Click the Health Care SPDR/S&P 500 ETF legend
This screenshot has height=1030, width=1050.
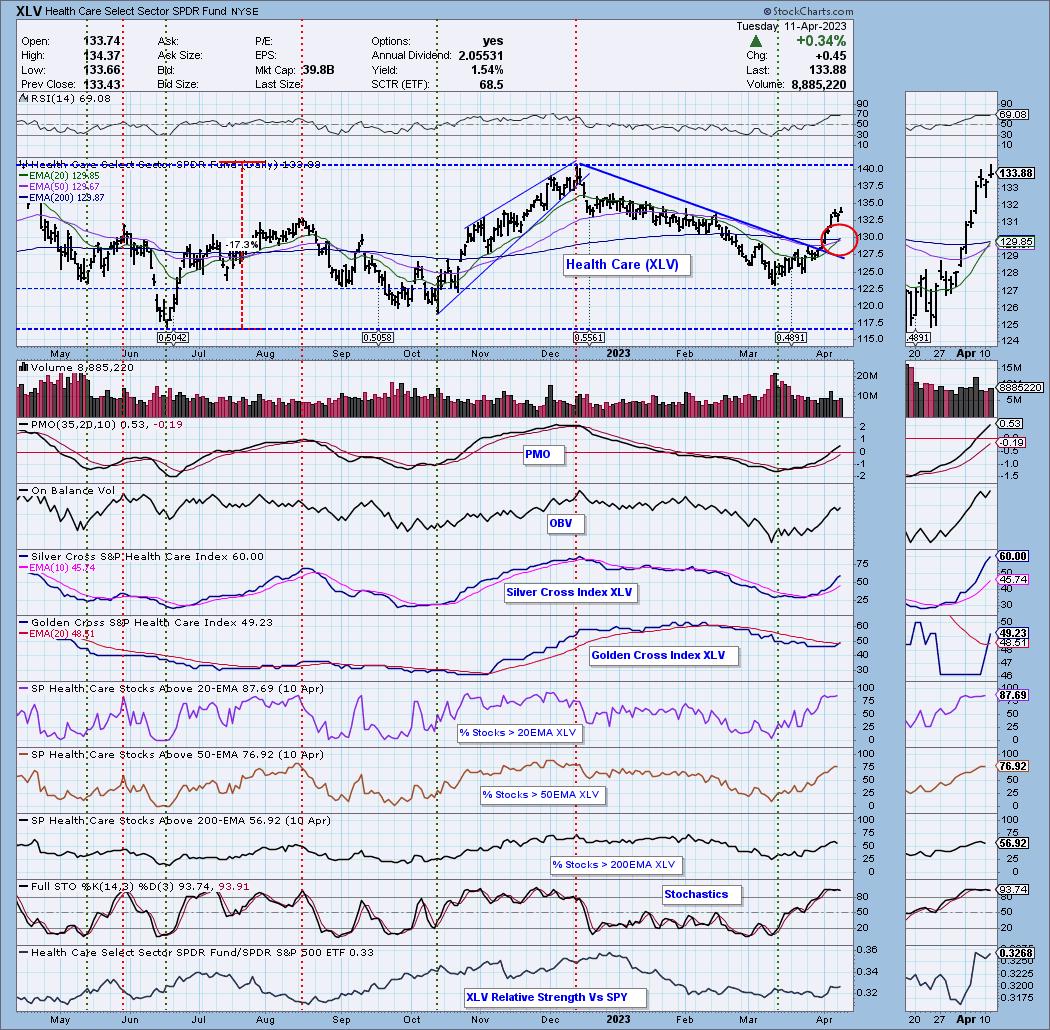196,952
